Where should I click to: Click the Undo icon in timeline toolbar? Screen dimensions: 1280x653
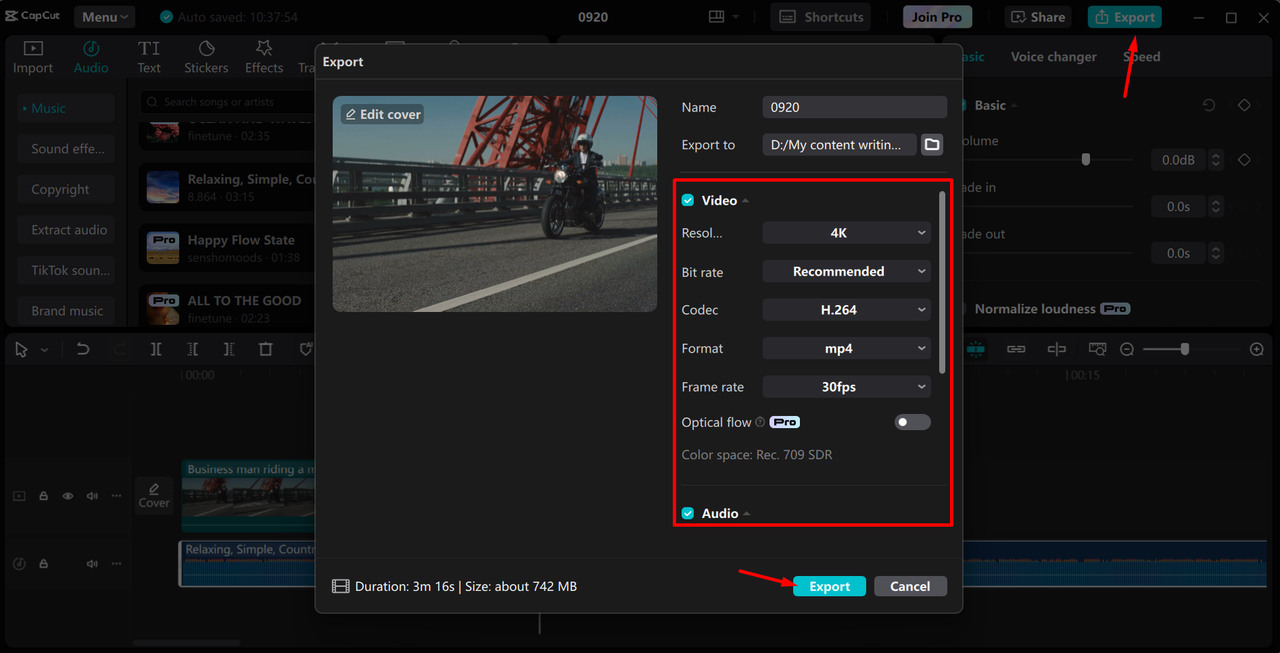coord(83,349)
